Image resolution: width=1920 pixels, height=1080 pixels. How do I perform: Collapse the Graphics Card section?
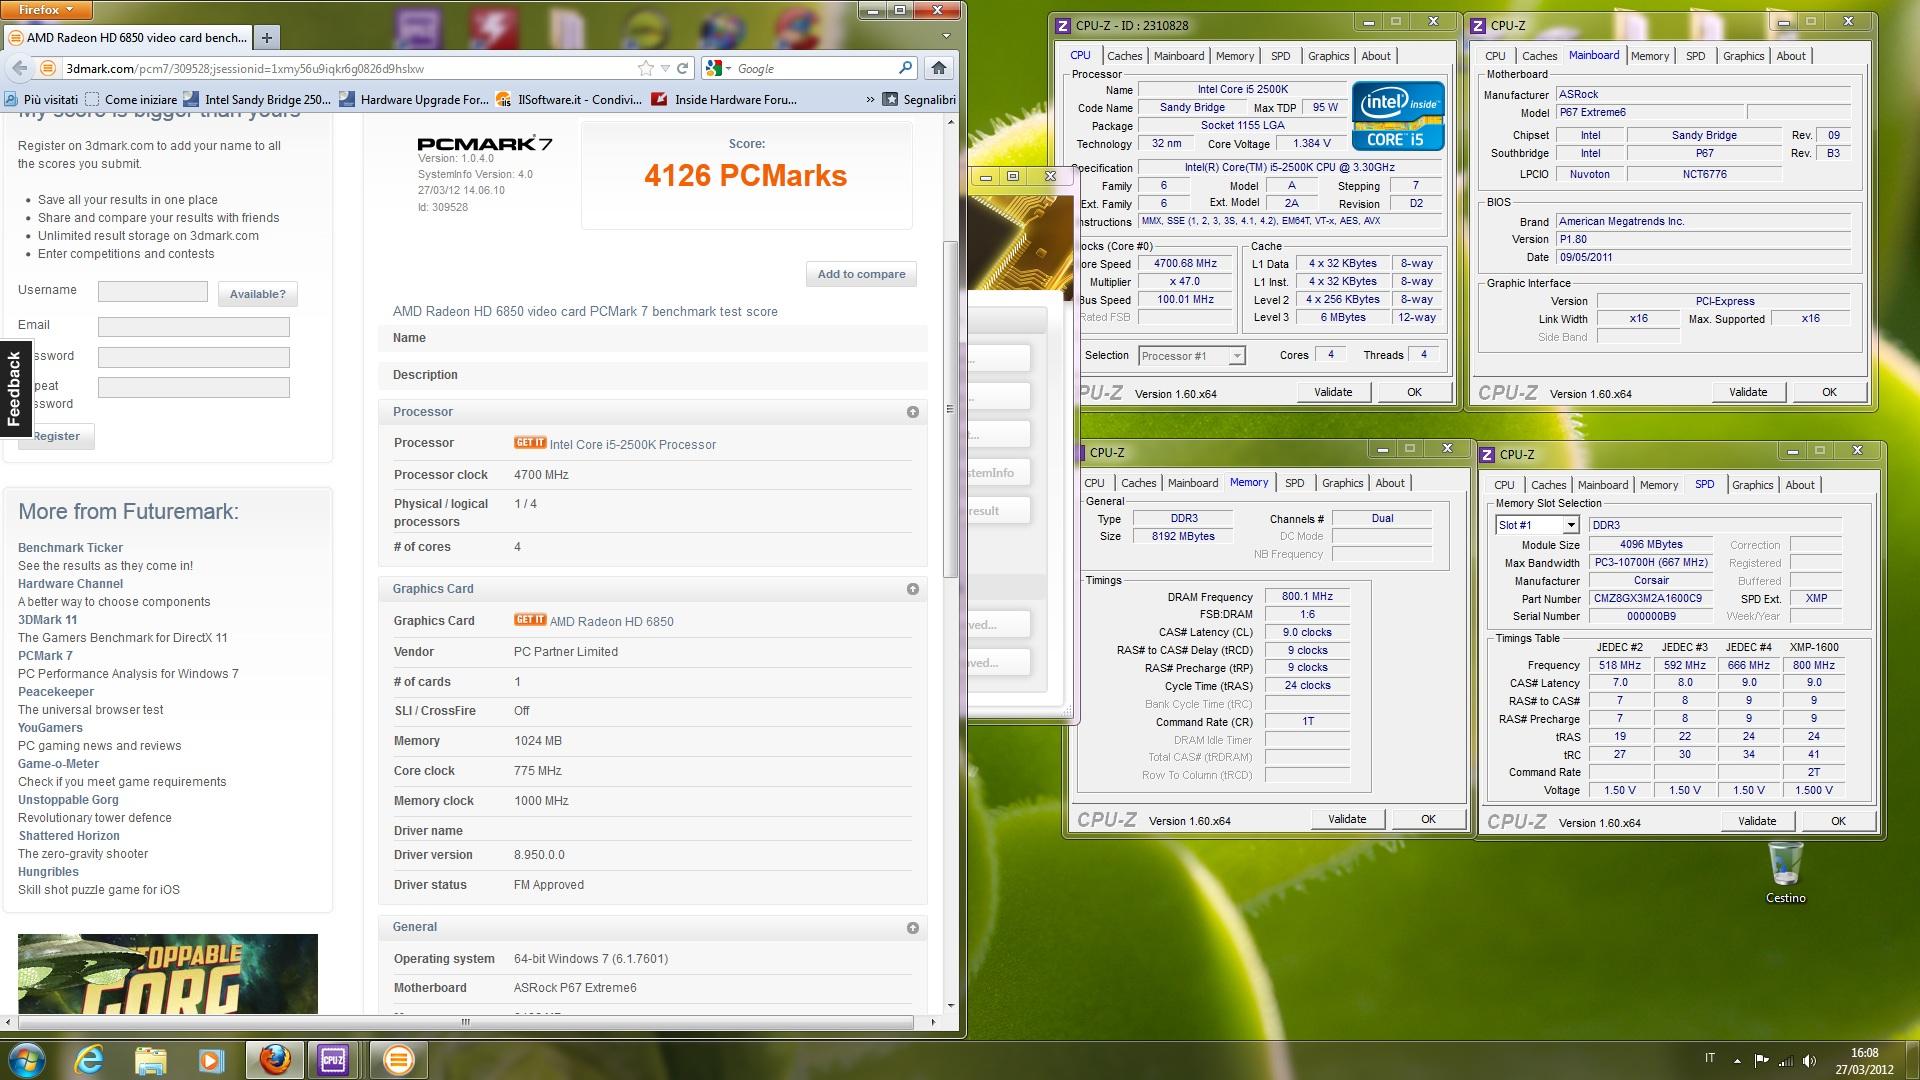[912, 589]
